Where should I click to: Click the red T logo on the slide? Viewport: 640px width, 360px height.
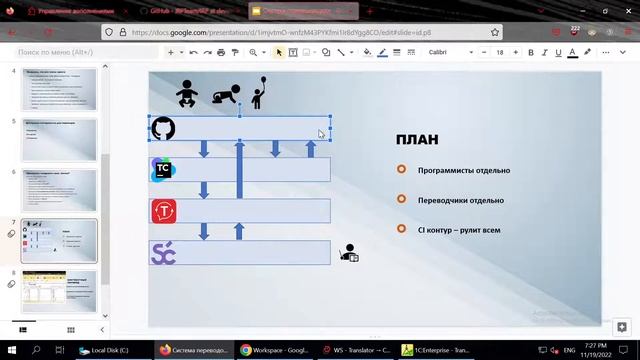pos(164,211)
